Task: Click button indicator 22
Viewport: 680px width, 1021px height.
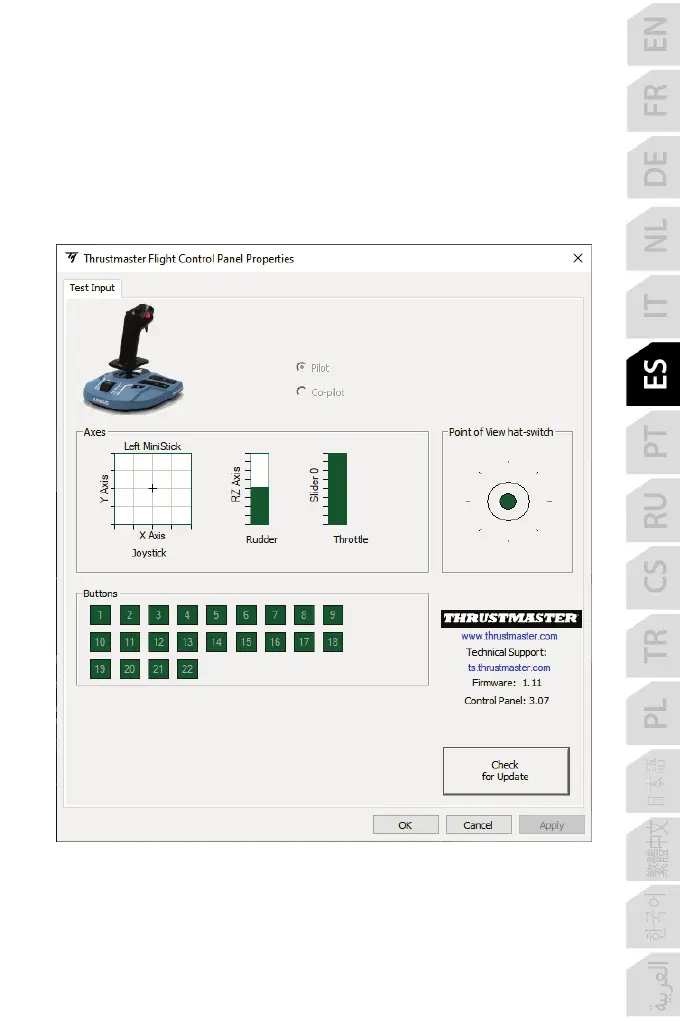Action: click(187, 669)
